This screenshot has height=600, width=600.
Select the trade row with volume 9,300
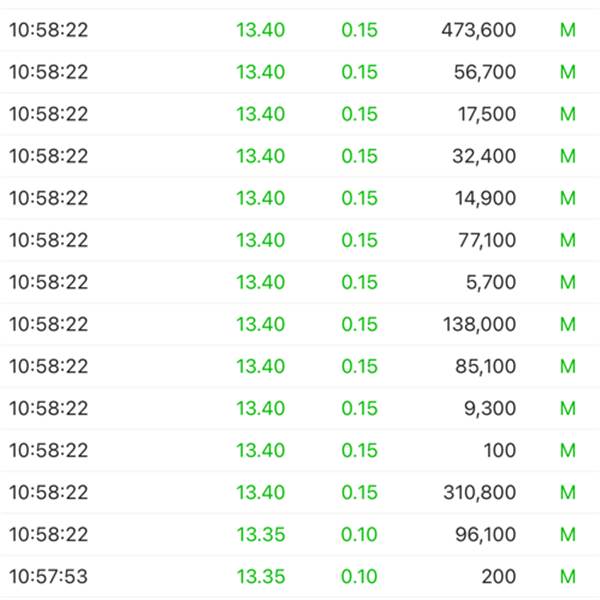click(300, 408)
